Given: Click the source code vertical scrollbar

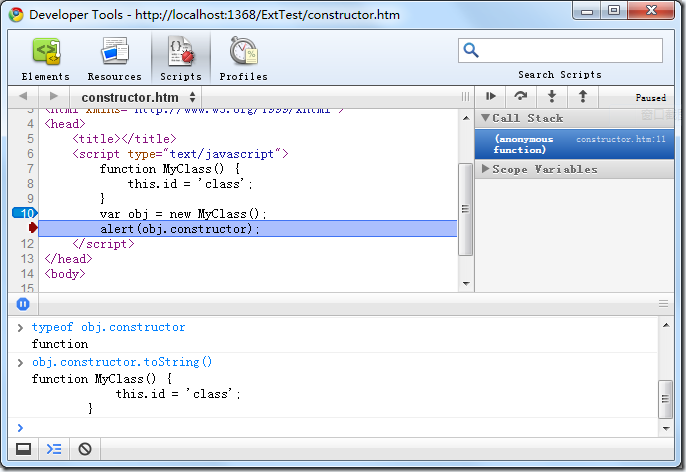Looking at the screenshot, I should [465, 209].
